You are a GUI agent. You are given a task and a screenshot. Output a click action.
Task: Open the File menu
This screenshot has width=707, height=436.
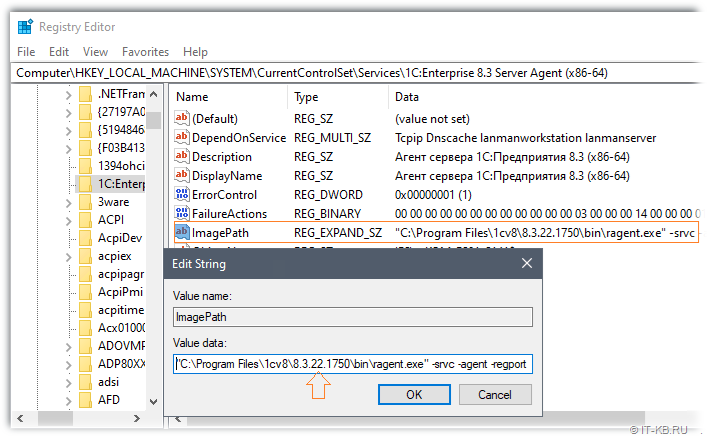point(26,52)
